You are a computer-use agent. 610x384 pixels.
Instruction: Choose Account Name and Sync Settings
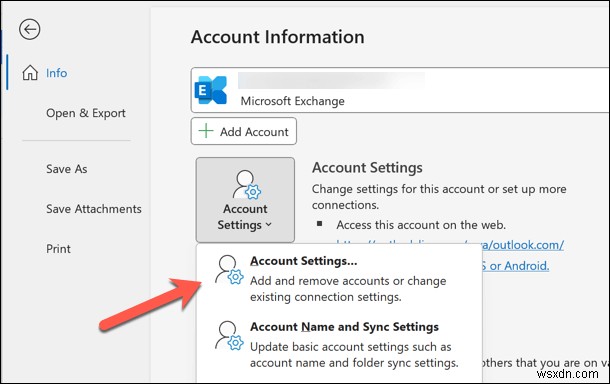339,345
